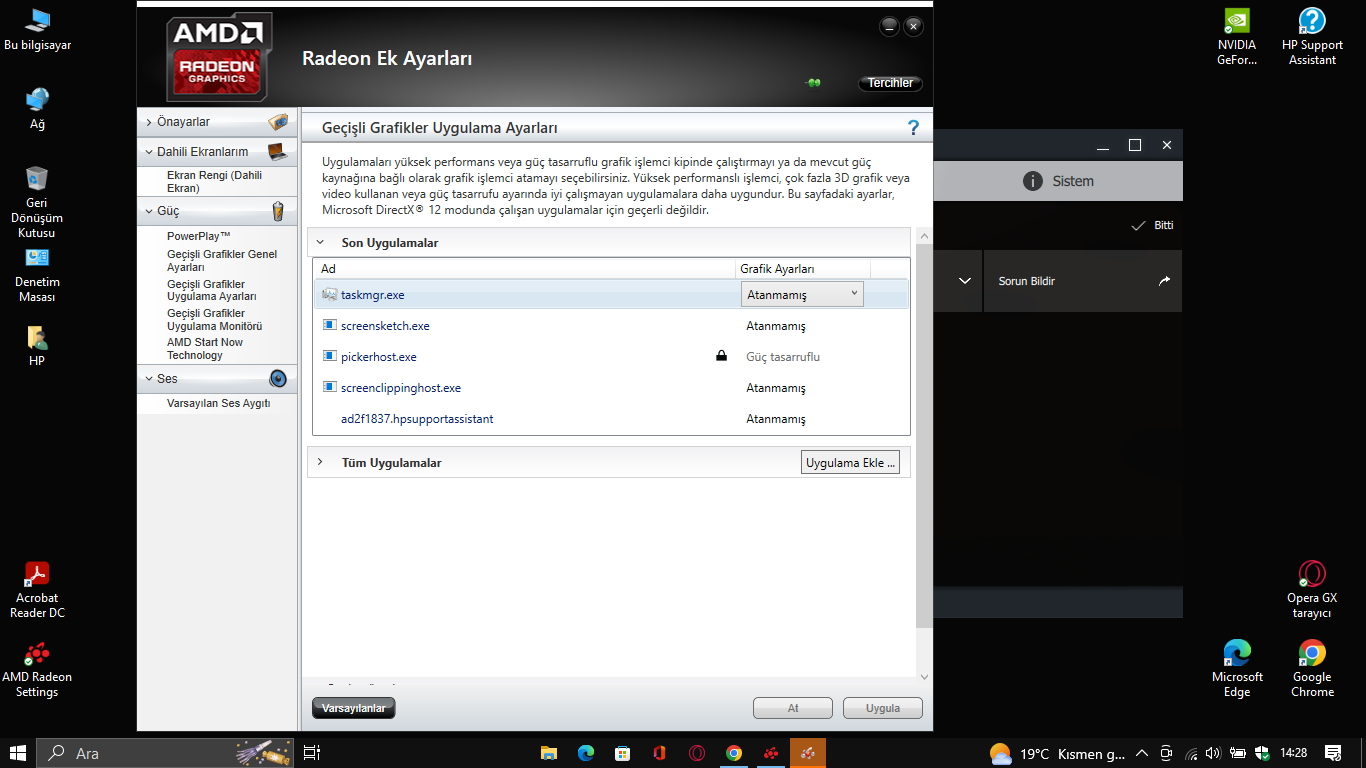Open Denetim Masası desktop icon
Screen dimensions: 1366x768
(x=37, y=275)
